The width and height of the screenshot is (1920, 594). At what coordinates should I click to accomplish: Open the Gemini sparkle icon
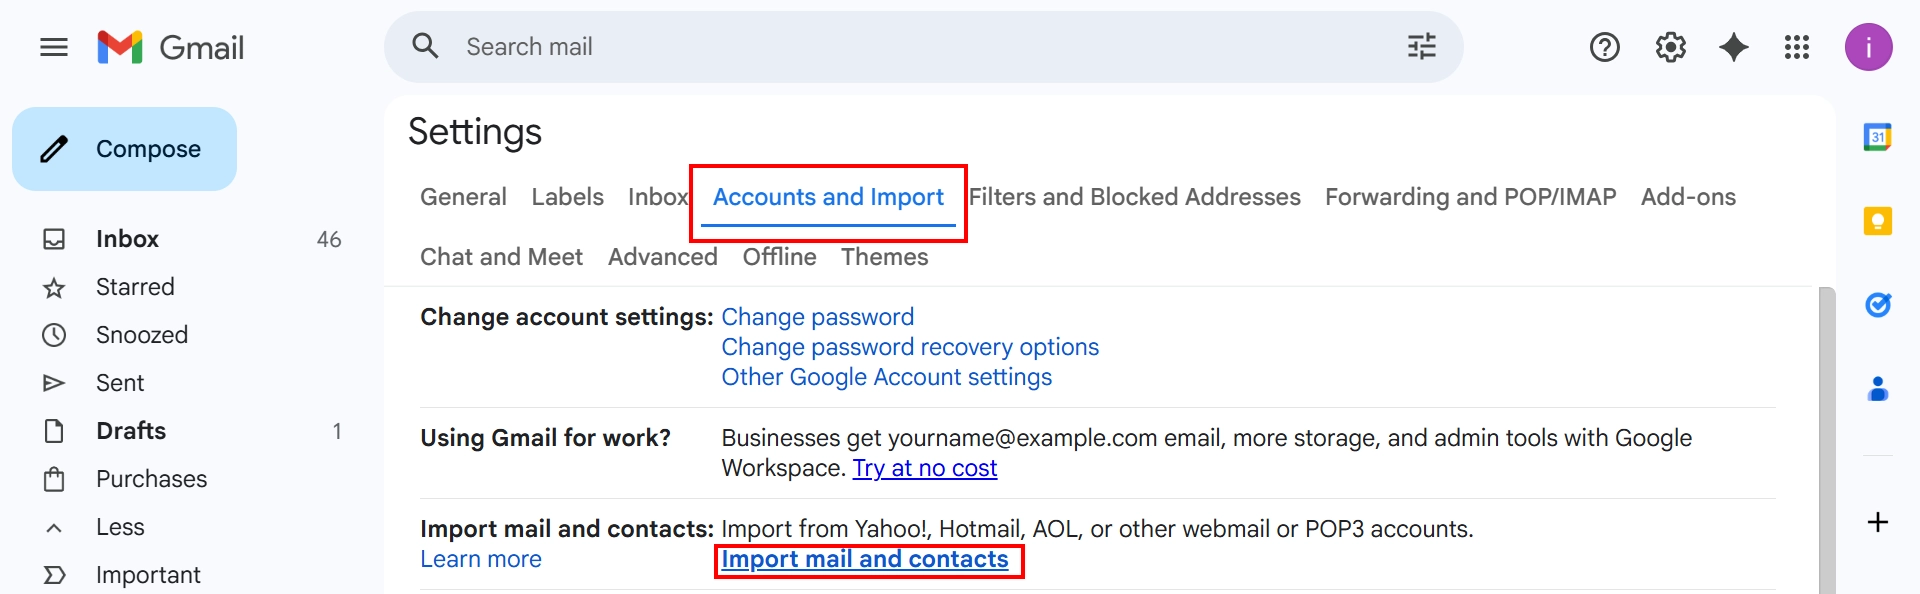(x=1734, y=47)
